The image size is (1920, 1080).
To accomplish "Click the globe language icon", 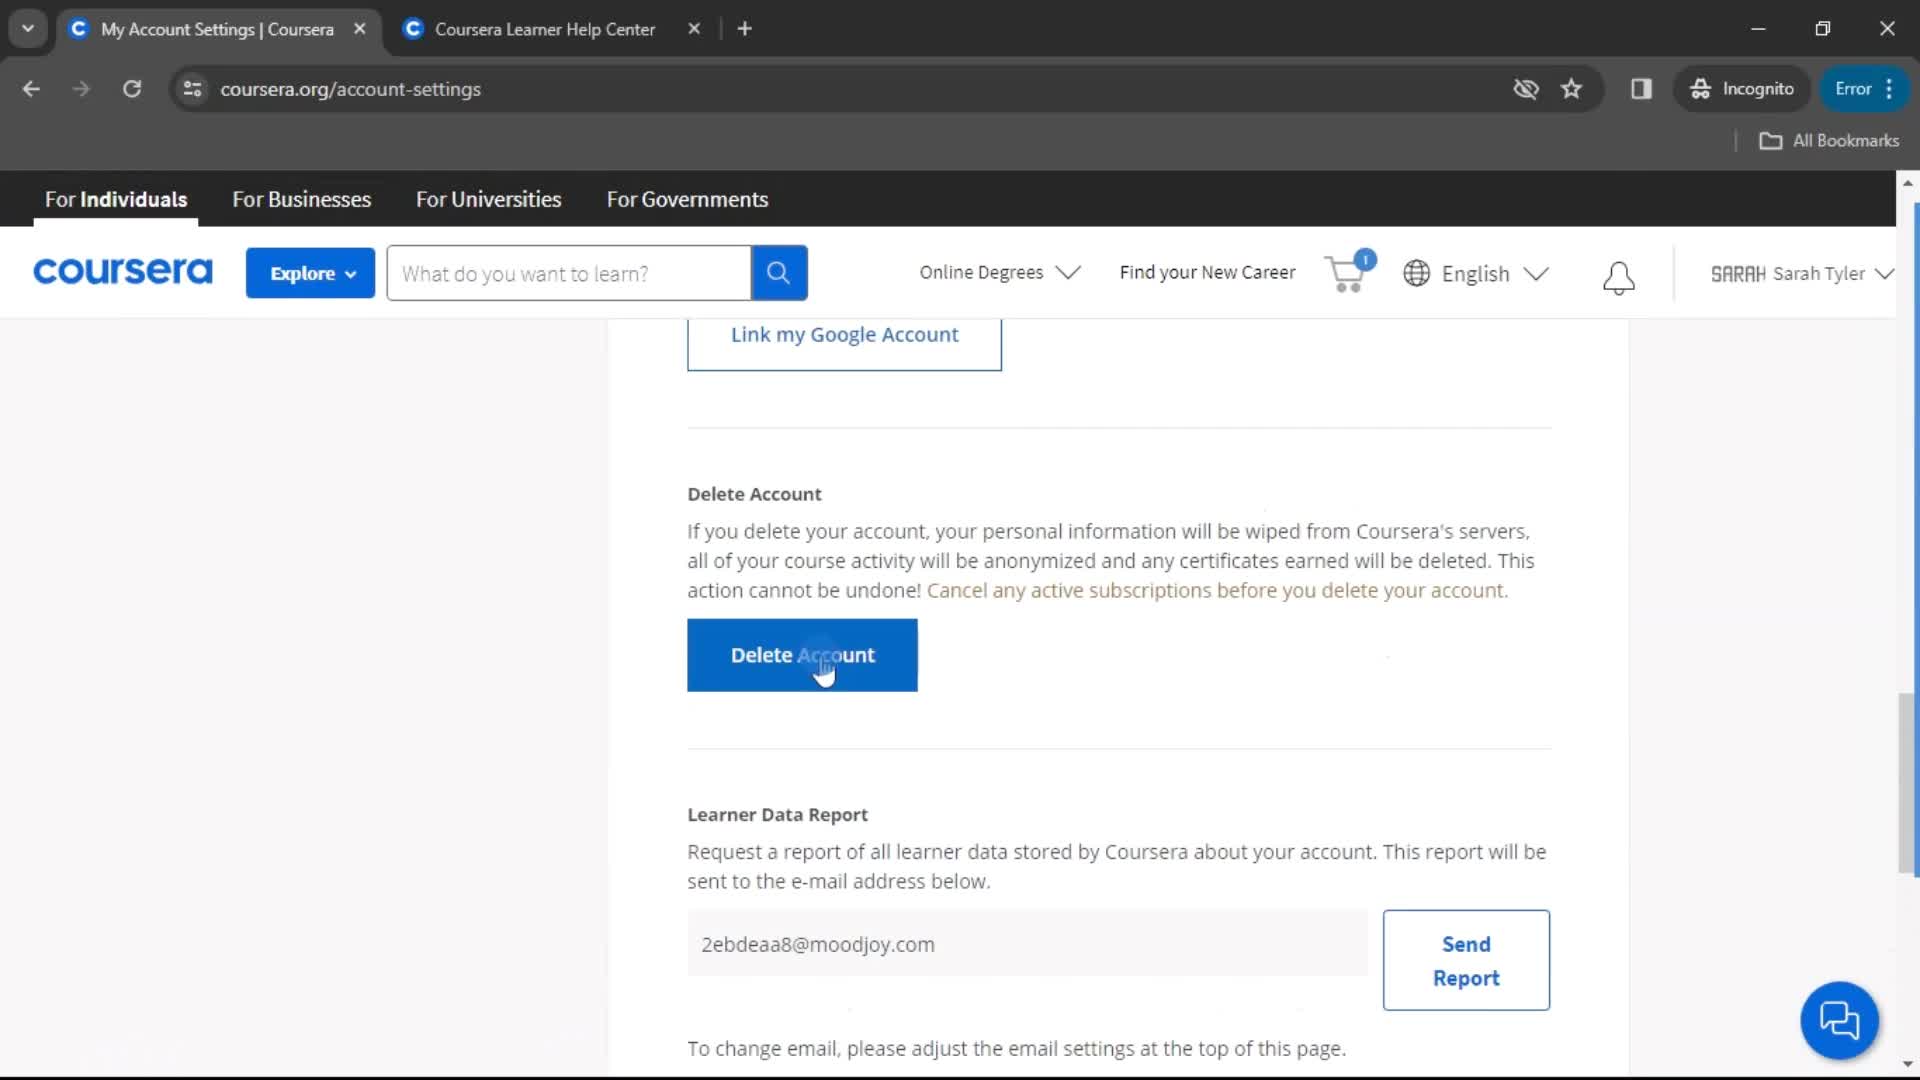I will [1416, 273].
